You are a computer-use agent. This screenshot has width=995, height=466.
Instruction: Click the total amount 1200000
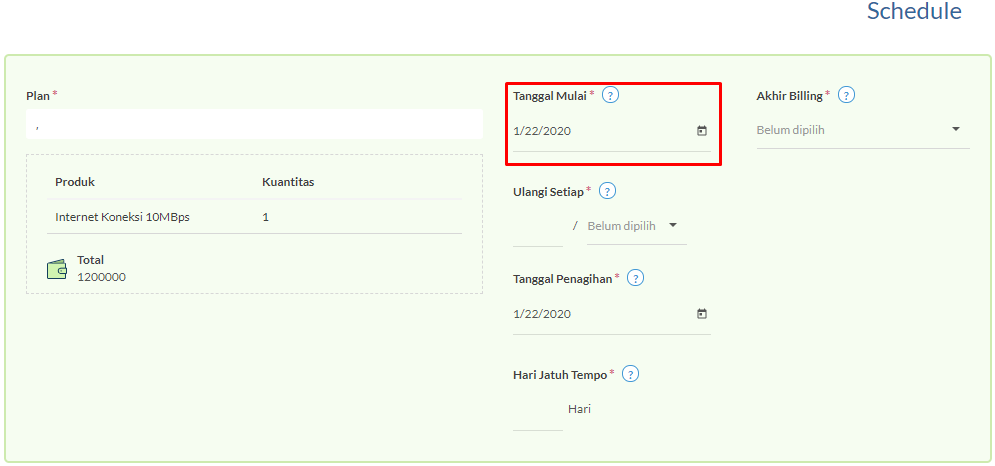click(x=102, y=277)
